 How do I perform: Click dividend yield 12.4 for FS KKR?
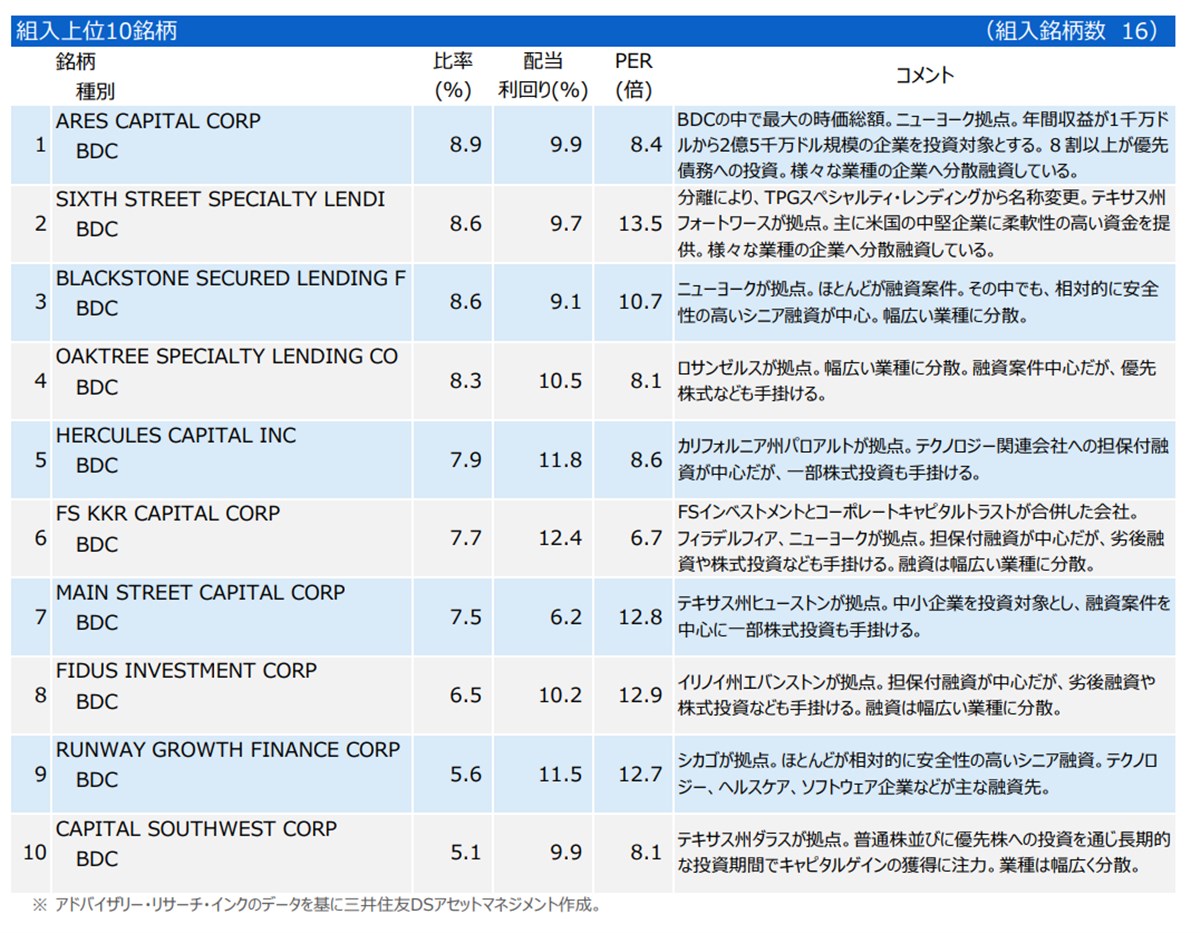[560, 538]
